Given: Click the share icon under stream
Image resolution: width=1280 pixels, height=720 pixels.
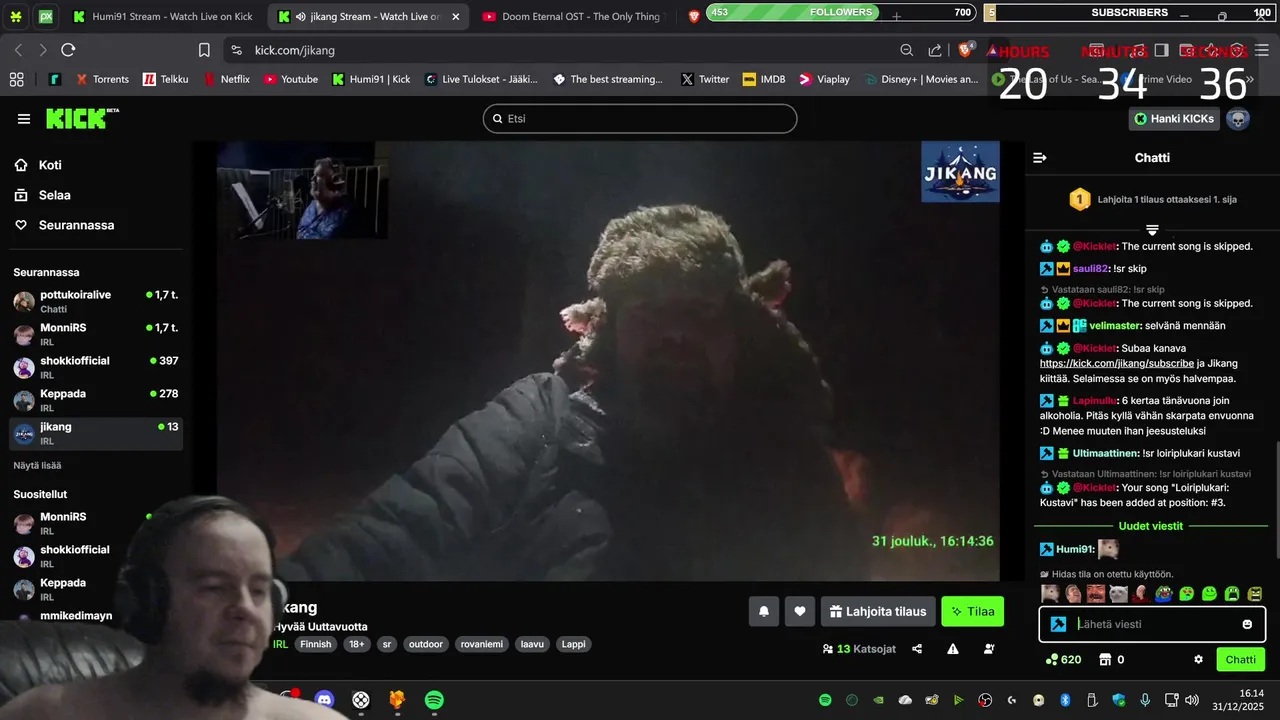Looking at the screenshot, I should click(917, 649).
